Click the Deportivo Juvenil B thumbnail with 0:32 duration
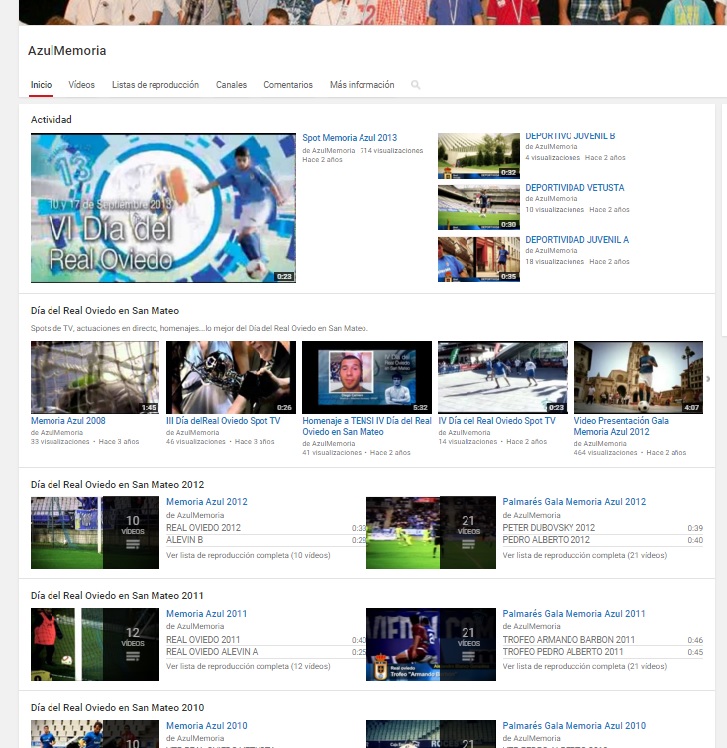The image size is (727, 748). (479, 156)
